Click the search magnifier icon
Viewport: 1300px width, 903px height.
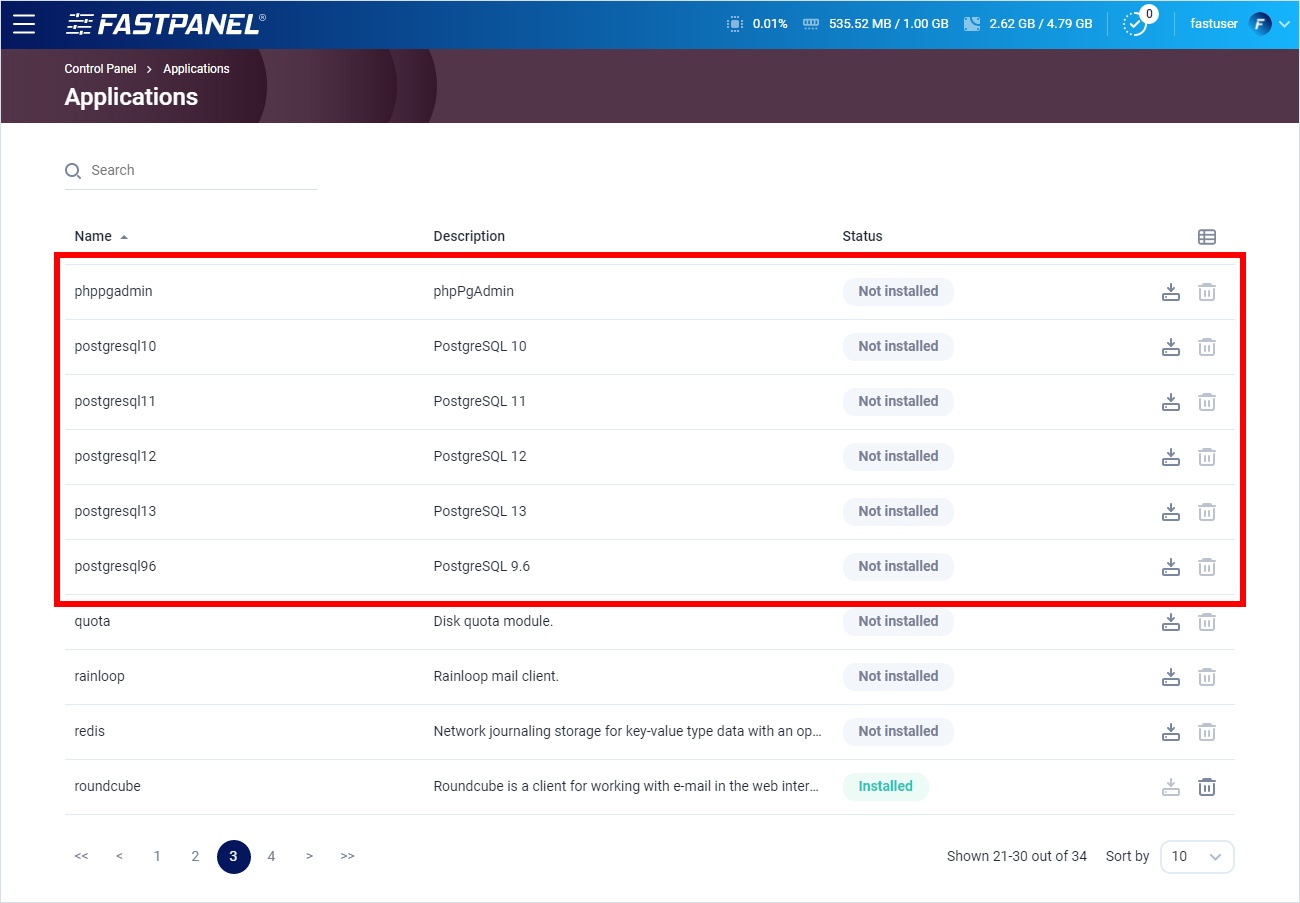pos(73,171)
